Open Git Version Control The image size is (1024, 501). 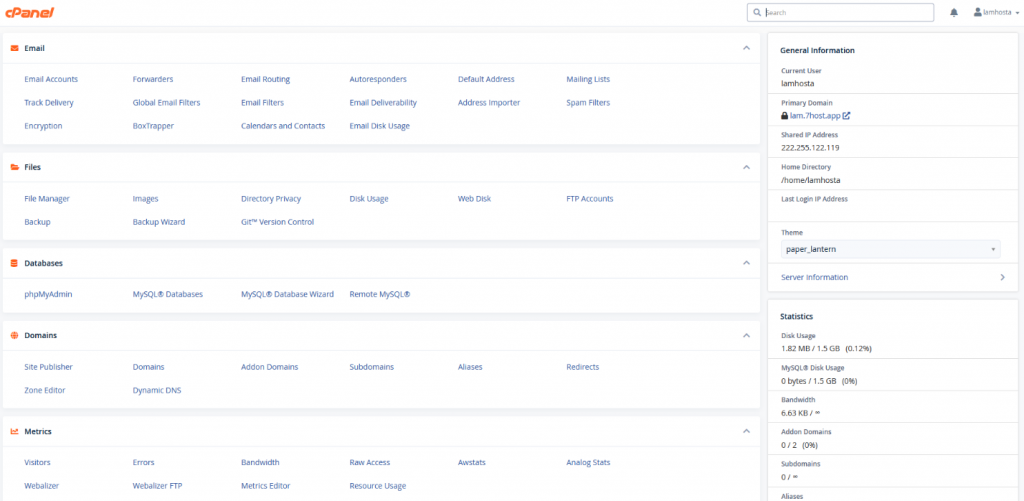tap(278, 222)
